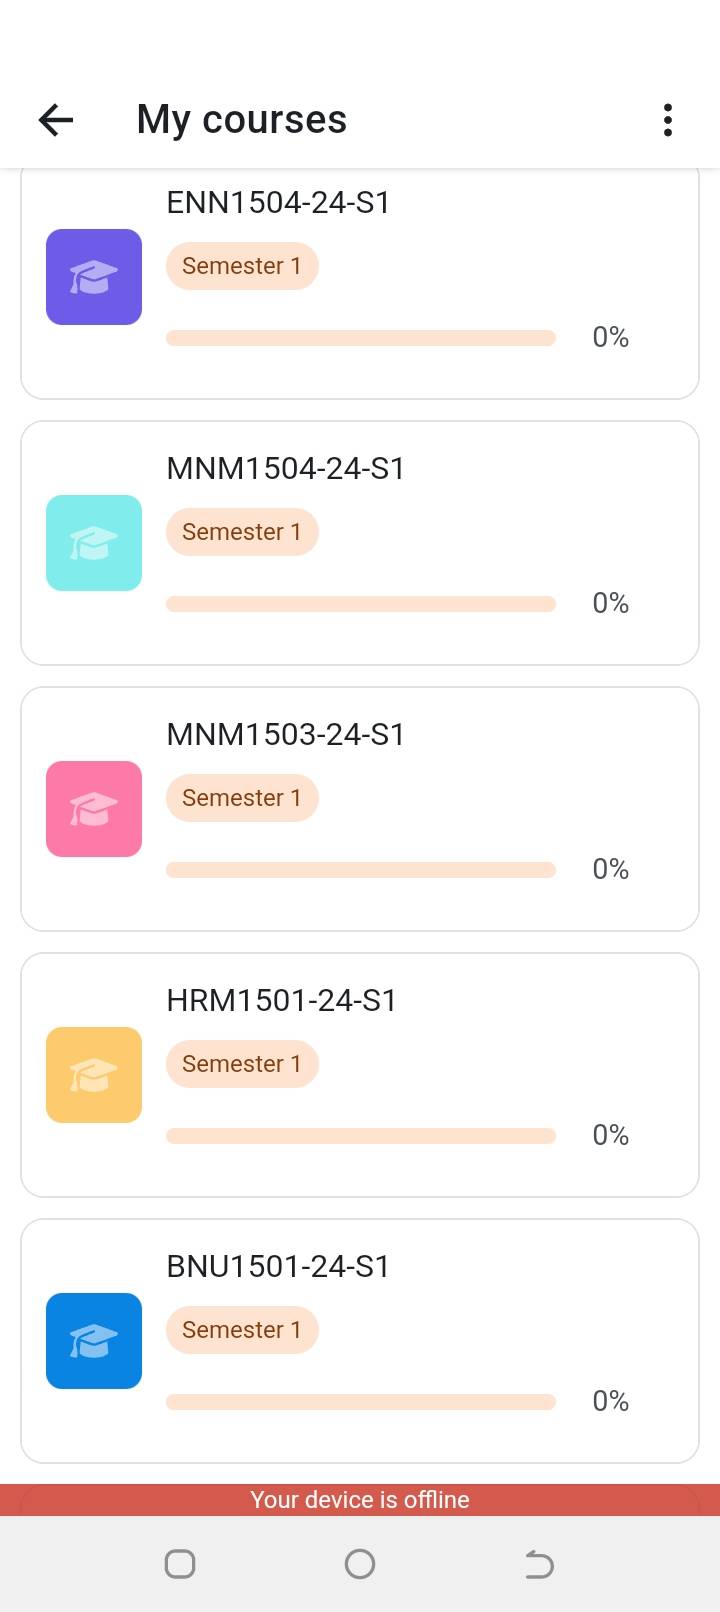Tap the 0% label for MNM1503-24-S1

click(610, 869)
